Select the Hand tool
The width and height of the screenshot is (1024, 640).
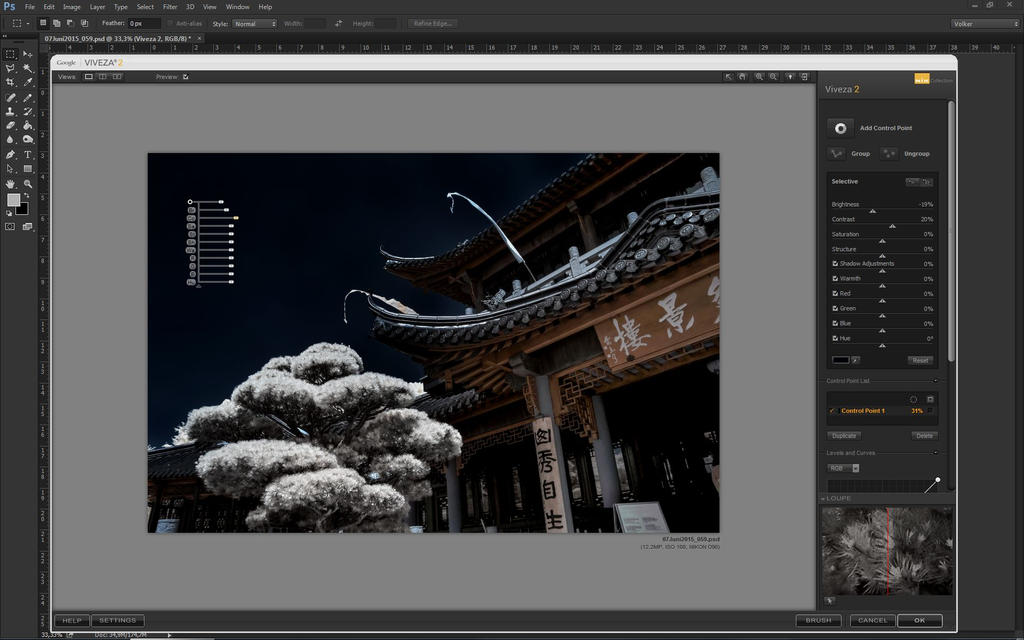point(11,184)
